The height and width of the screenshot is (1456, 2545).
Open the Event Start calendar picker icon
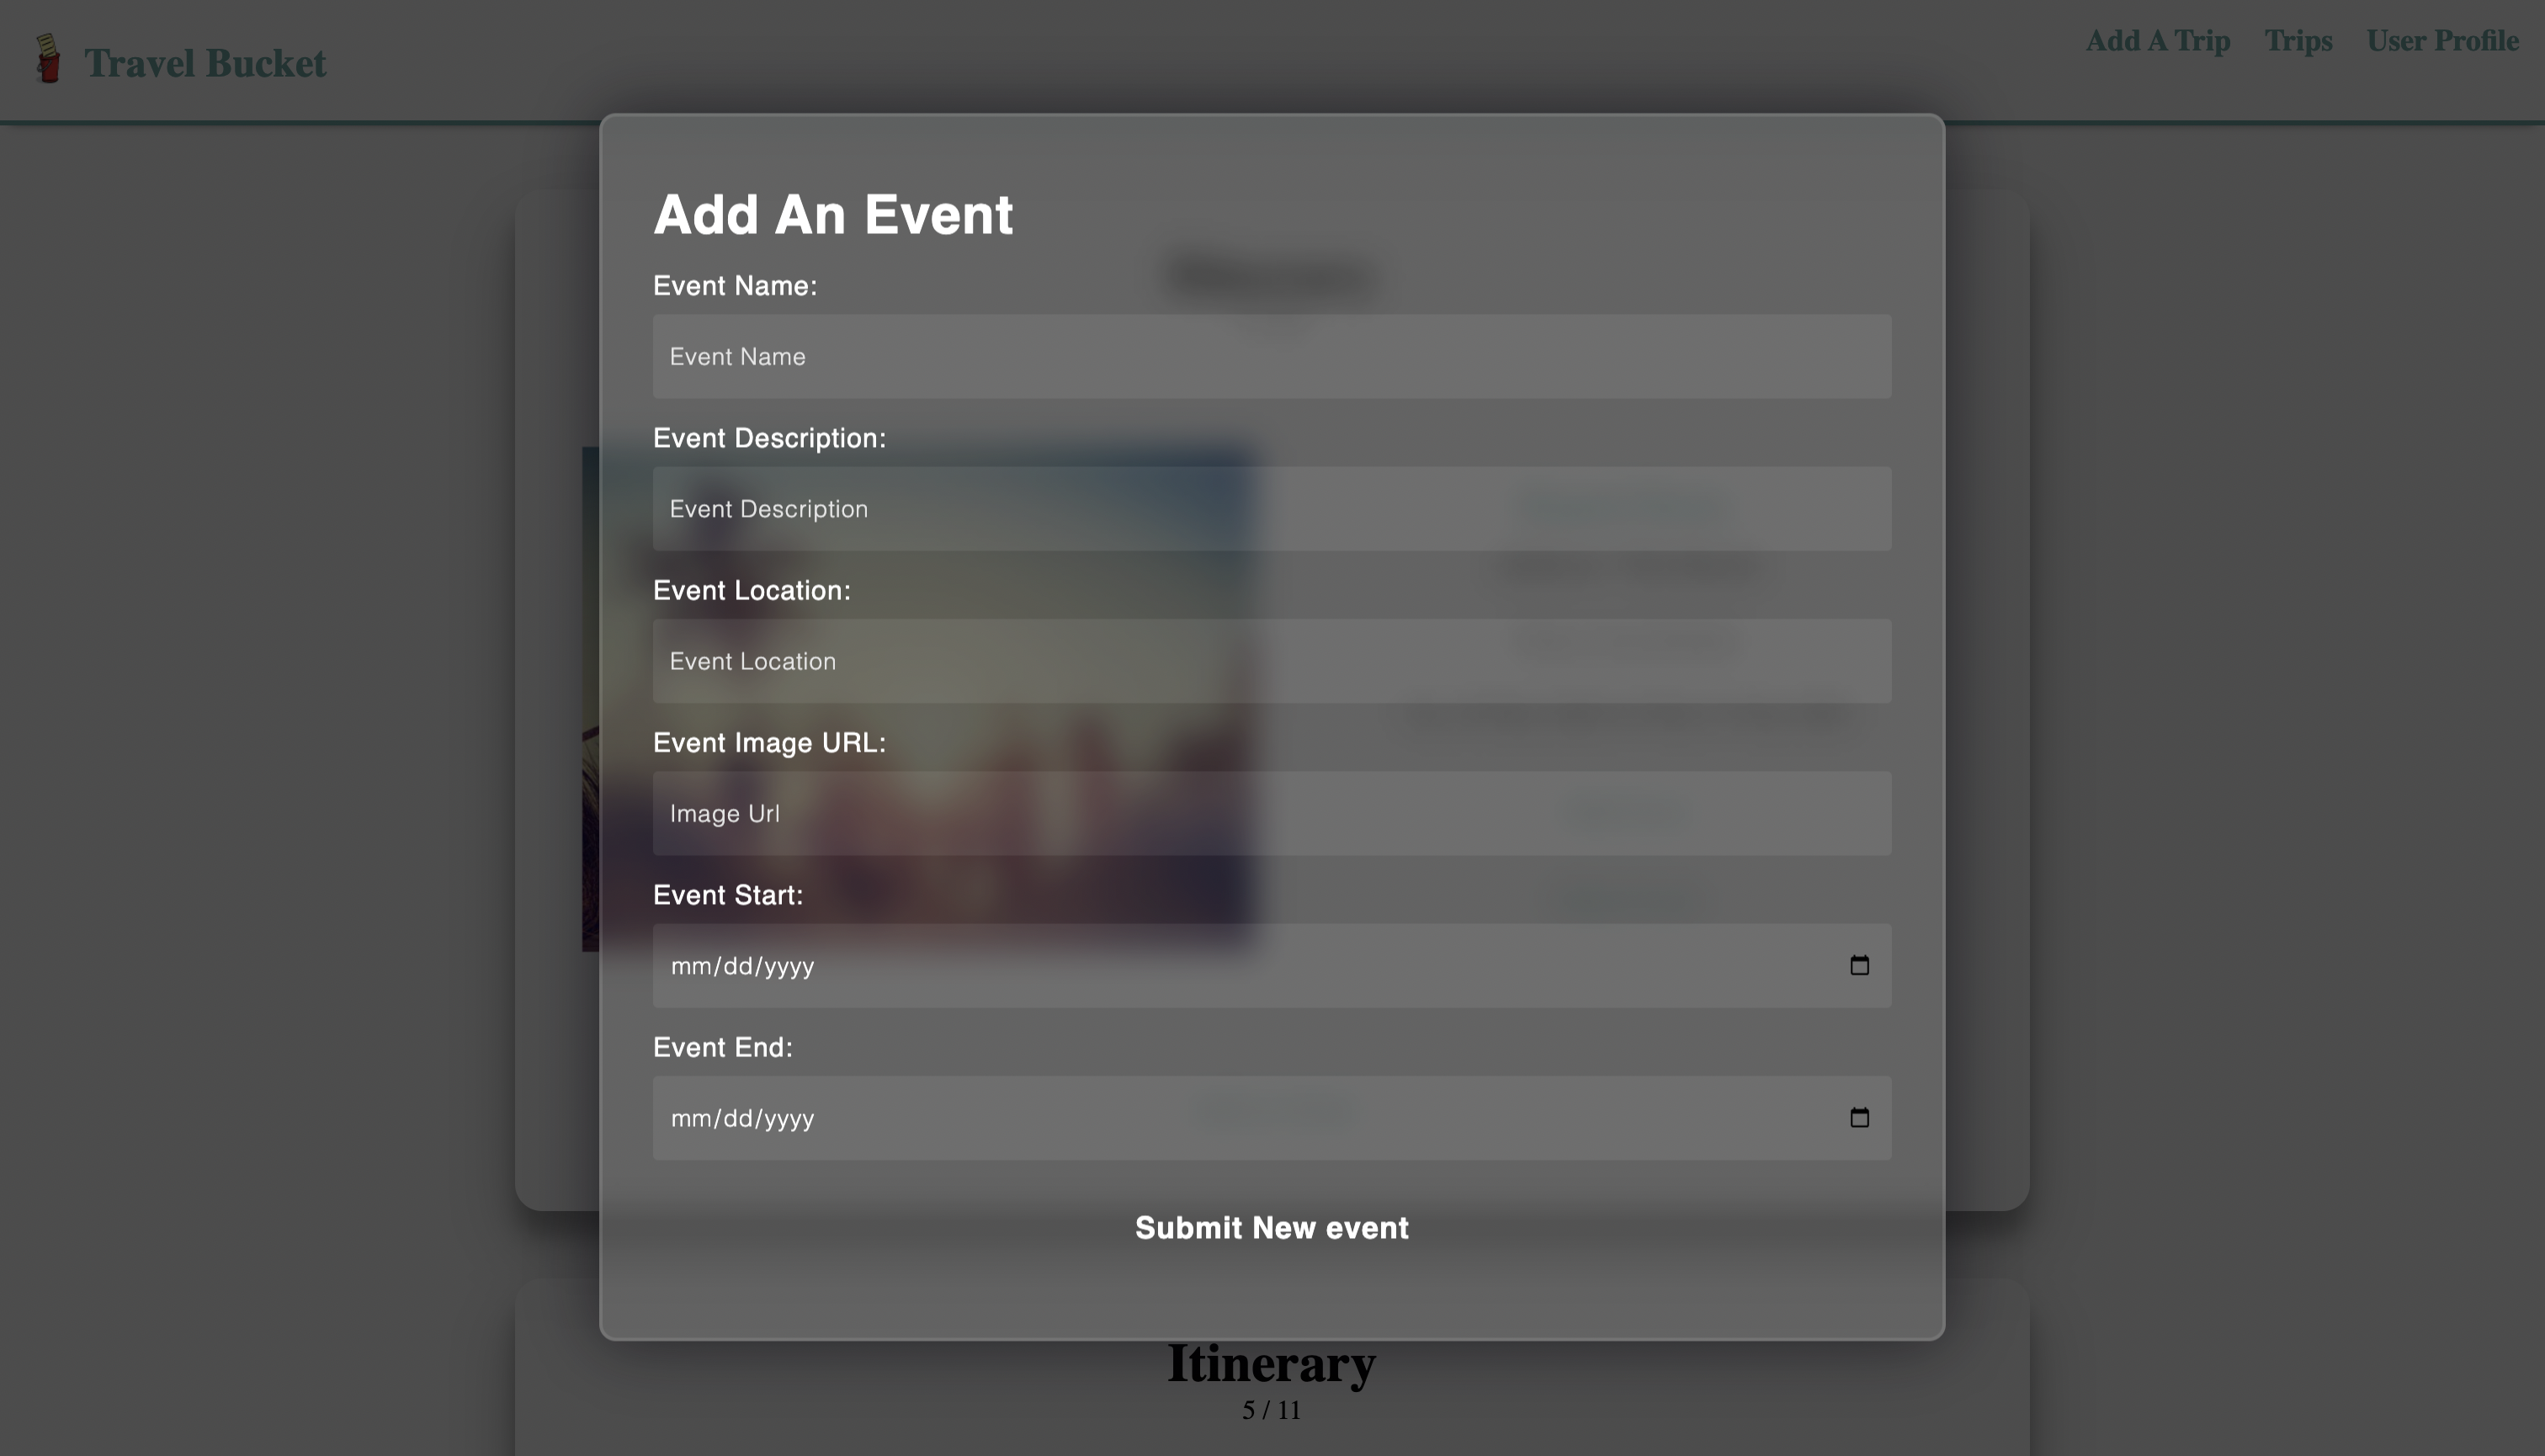tap(1859, 965)
